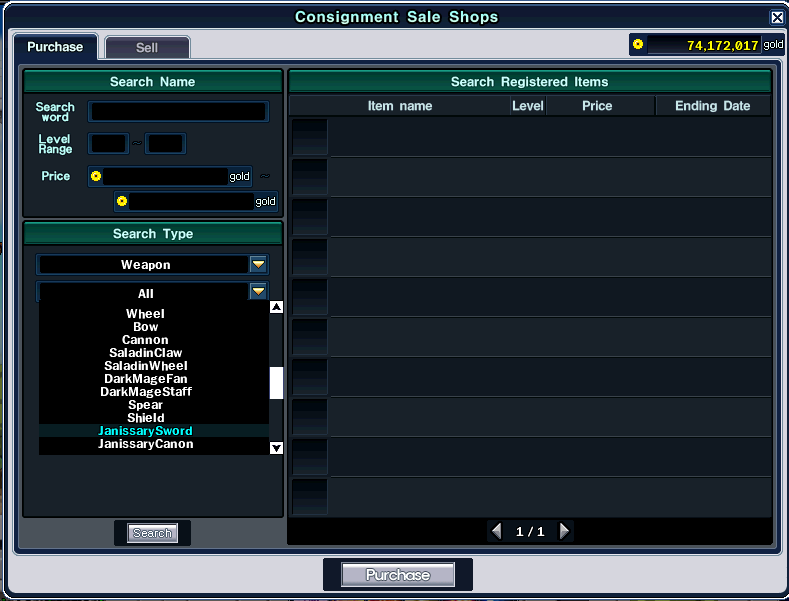Close the Consignment Sale Shops window
The image size is (789, 601).
coord(777,18)
